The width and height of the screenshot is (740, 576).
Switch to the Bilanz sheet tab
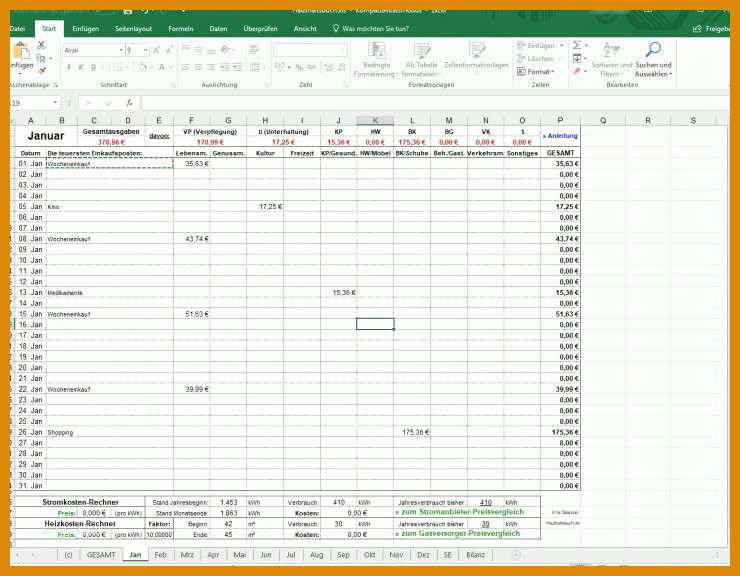[x=475, y=555]
